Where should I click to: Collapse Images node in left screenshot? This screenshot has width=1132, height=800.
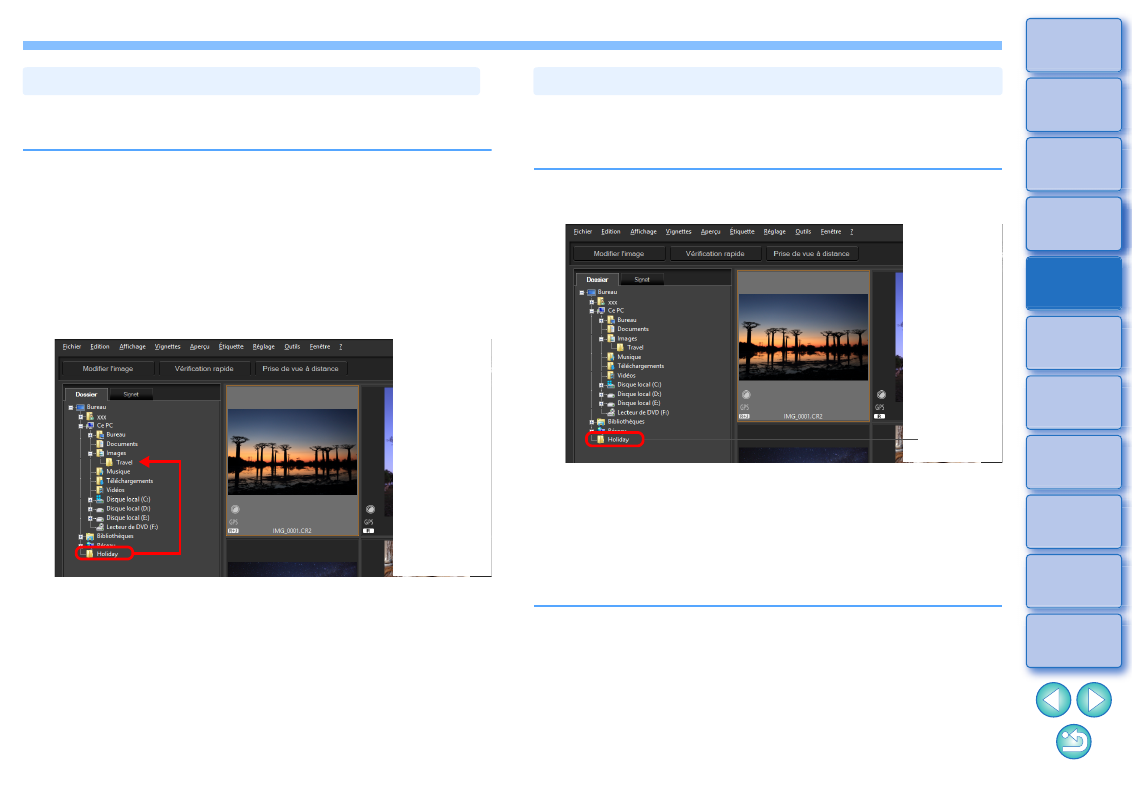[x=90, y=454]
